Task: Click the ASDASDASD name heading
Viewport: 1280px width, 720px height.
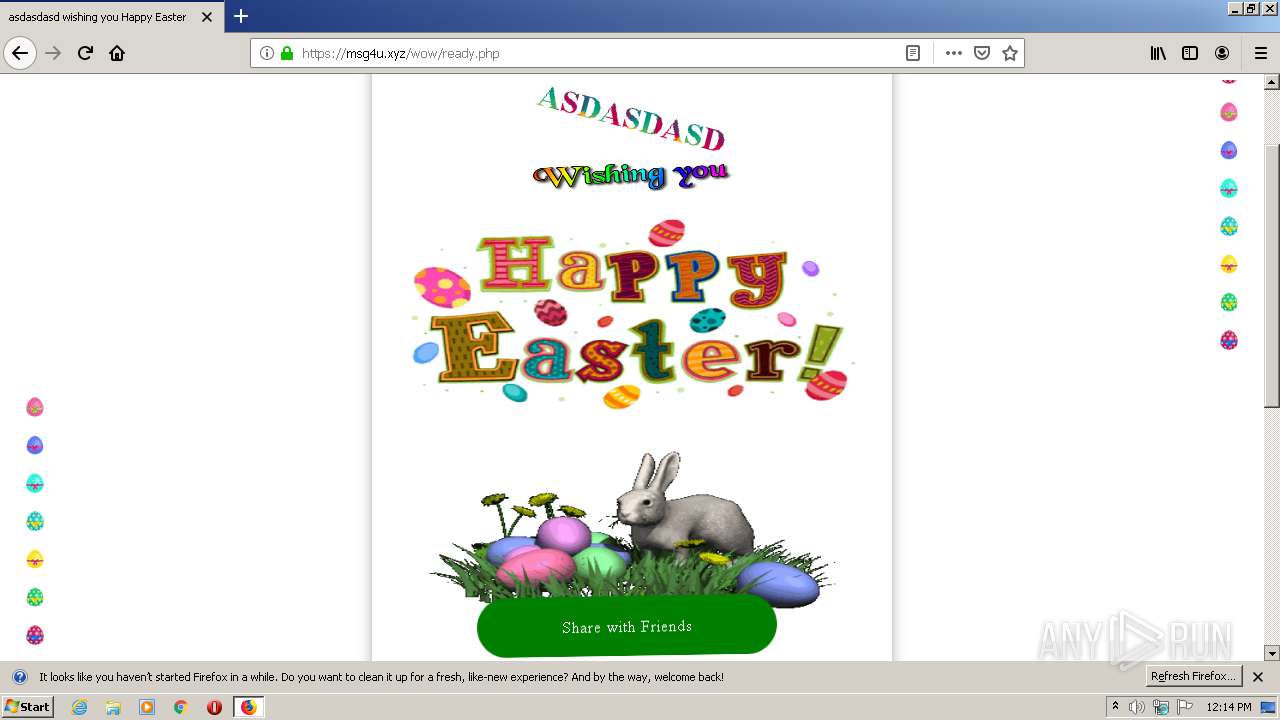Action: pyautogui.click(x=630, y=118)
